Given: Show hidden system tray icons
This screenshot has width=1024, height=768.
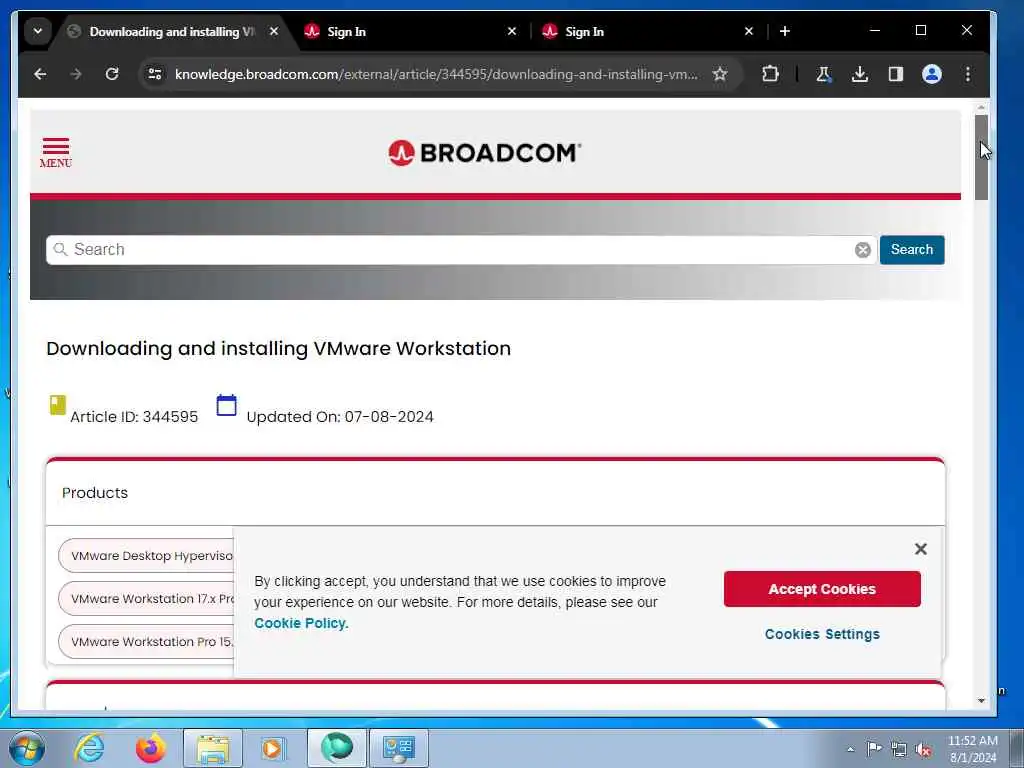Looking at the screenshot, I should [850, 749].
